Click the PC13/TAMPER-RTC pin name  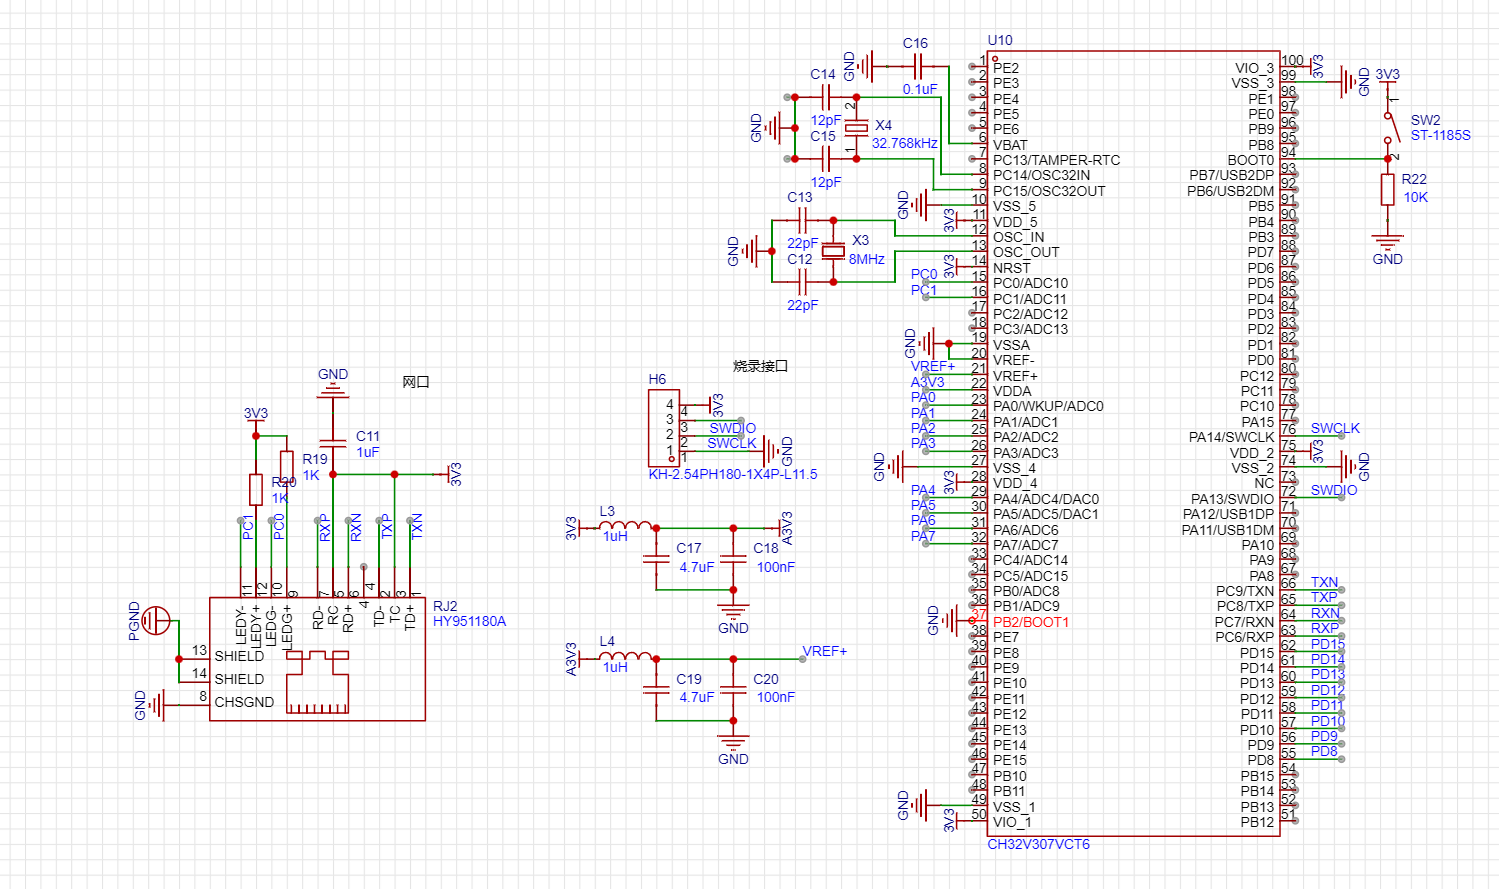click(x=1056, y=160)
